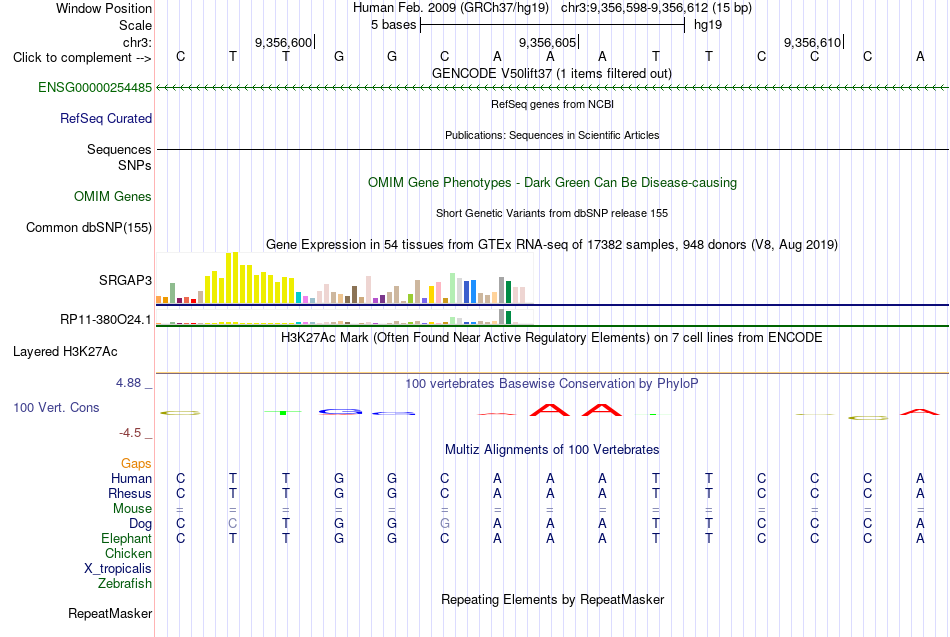Click the 9,356,605 position marker

[x=549, y=42]
